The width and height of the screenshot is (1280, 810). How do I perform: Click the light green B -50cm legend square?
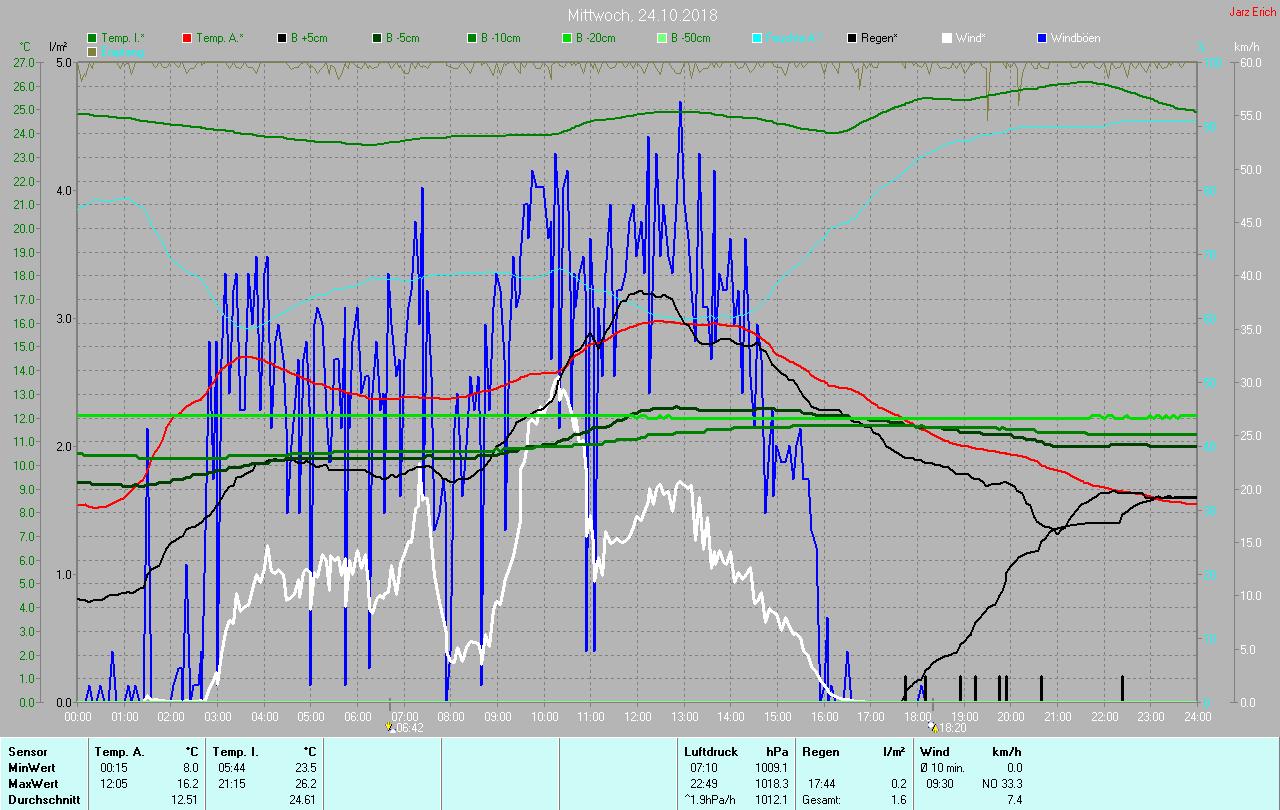[661, 38]
